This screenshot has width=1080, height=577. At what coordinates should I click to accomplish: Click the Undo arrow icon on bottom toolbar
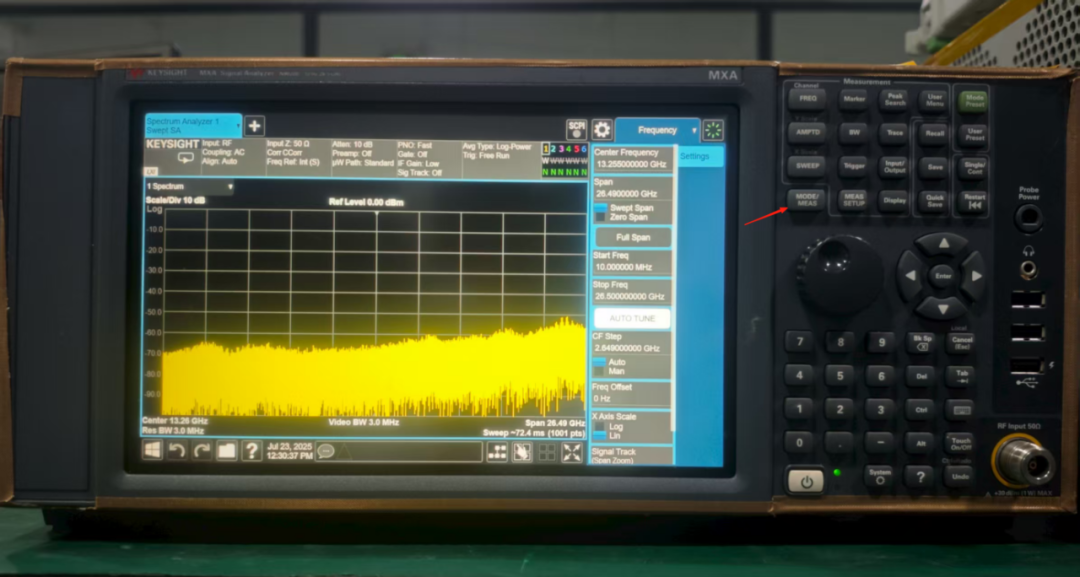pyautogui.click(x=176, y=450)
